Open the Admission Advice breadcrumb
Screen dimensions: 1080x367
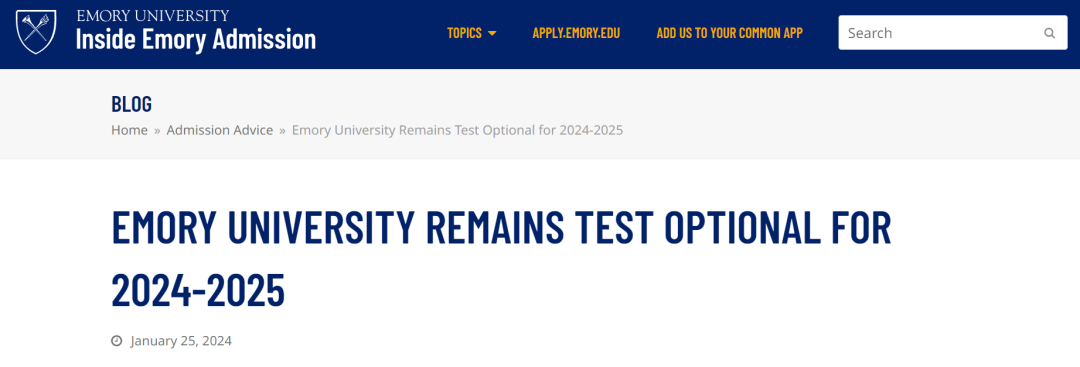pyautogui.click(x=220, y=130)
